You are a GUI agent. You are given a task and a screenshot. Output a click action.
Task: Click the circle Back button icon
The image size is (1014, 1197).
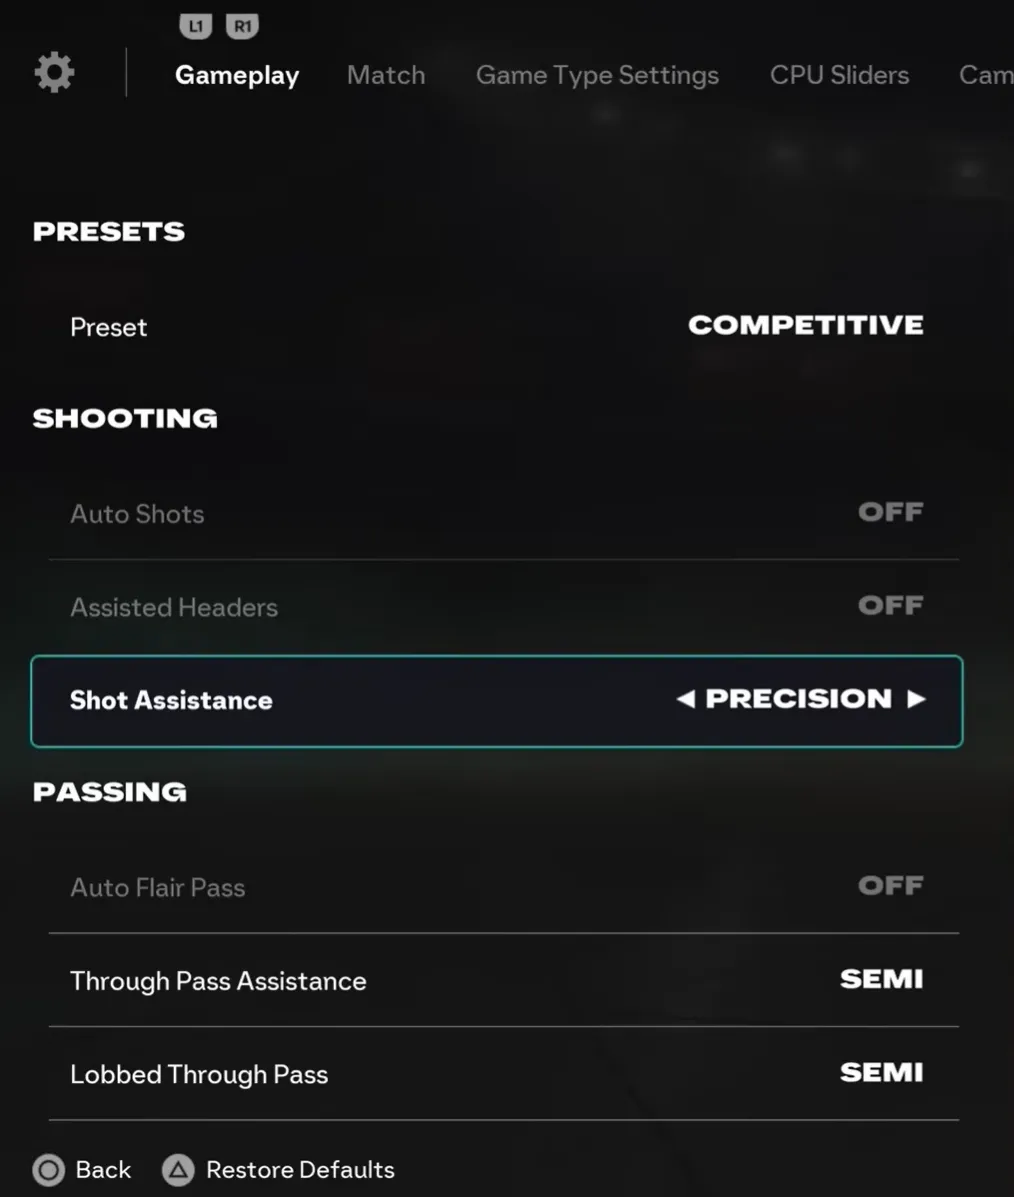tap(48, 1170)
